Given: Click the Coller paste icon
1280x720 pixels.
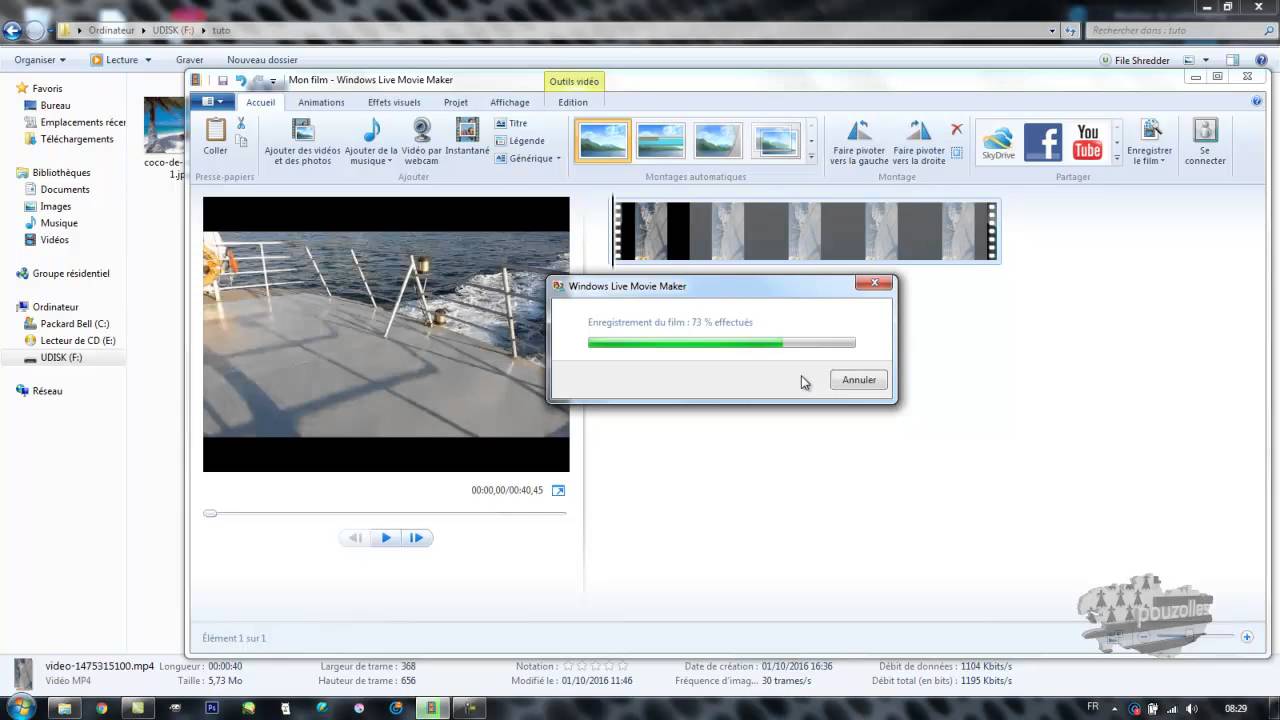Looking at the screenshot, I should point(215,130).
